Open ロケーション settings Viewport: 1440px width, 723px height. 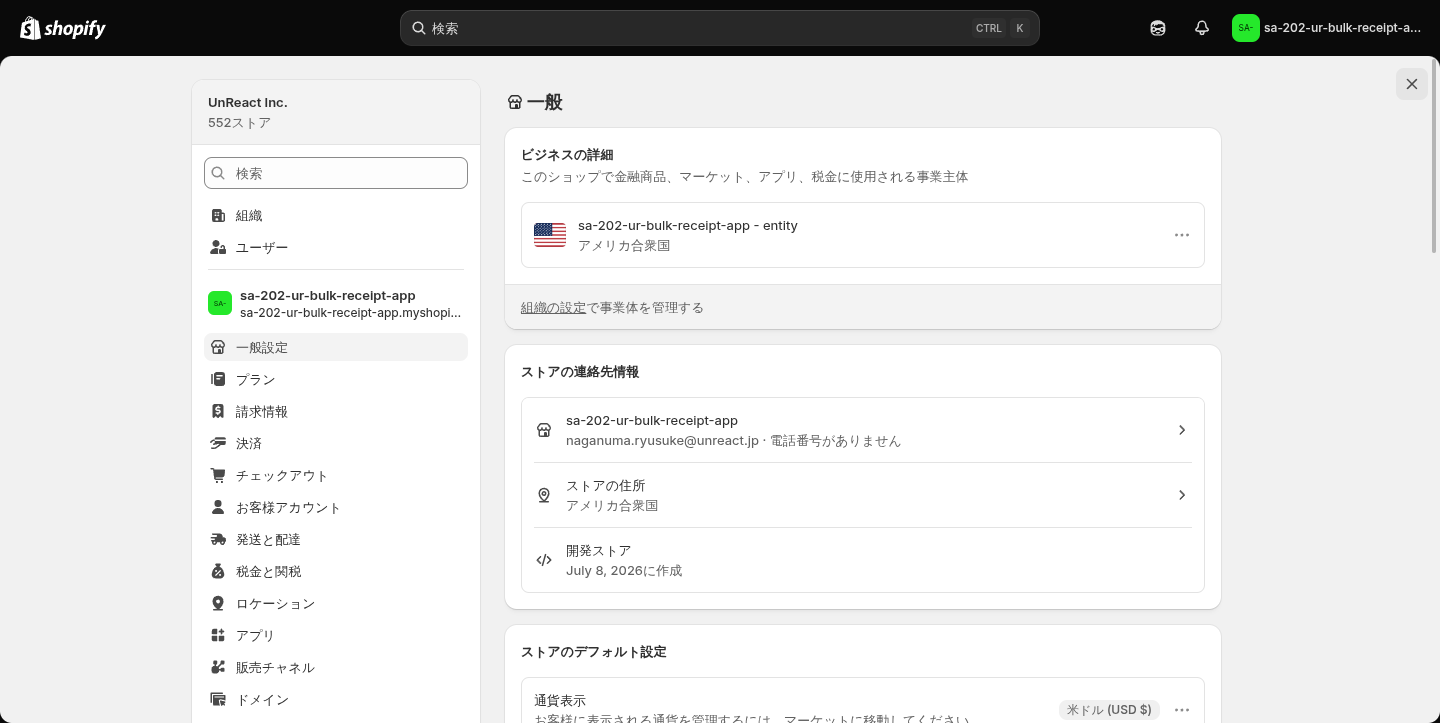click(x=336, y=603)
